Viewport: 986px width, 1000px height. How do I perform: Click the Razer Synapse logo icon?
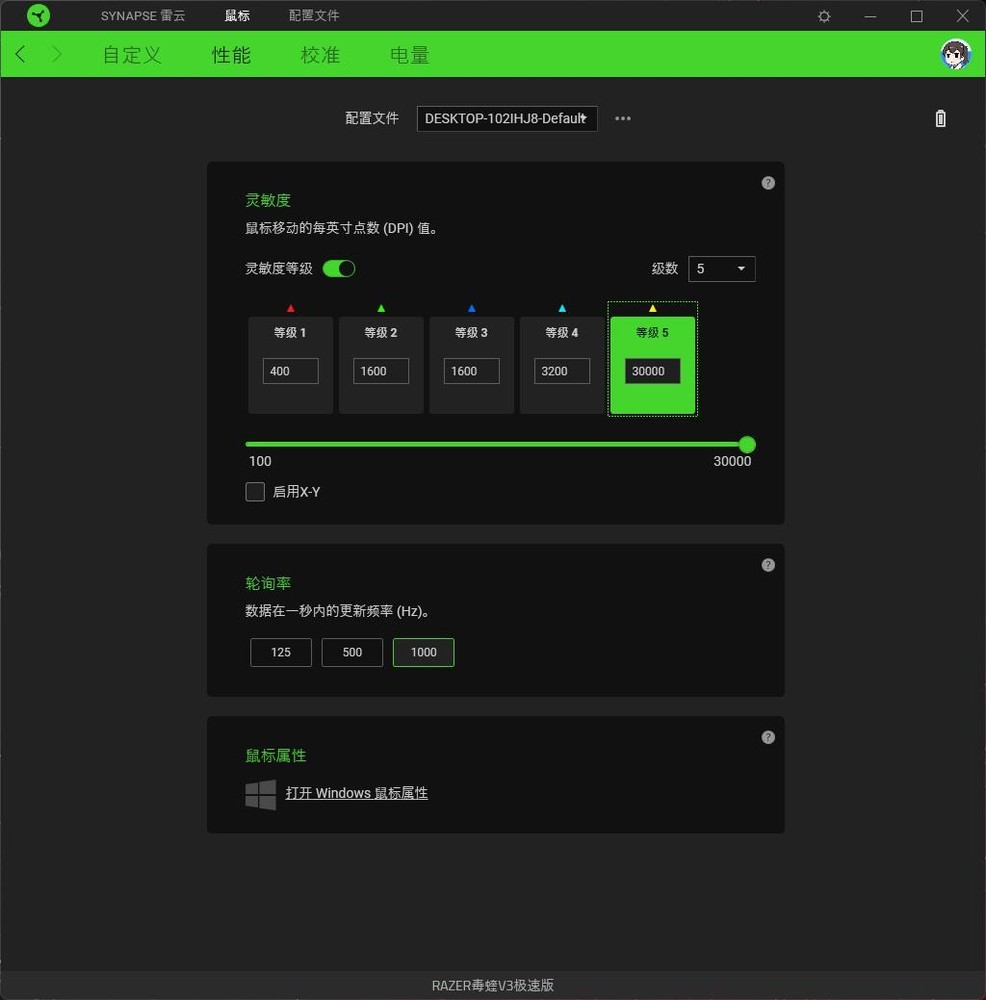coord(38,15)
